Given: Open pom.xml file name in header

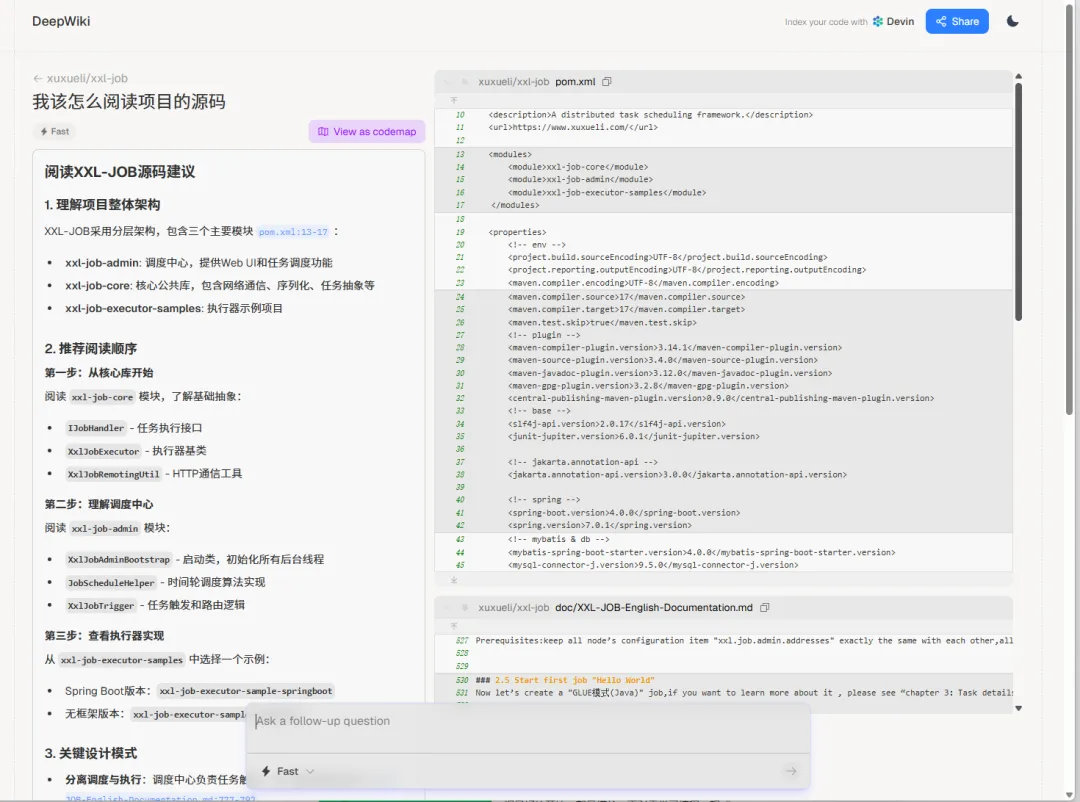Looking at the screenshot, I should (575, 81).
